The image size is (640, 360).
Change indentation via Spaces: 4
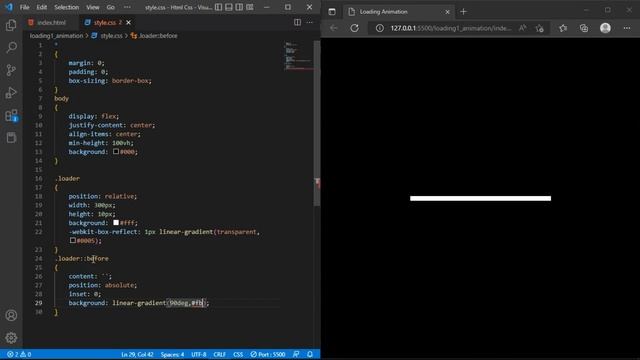(172, 354)
